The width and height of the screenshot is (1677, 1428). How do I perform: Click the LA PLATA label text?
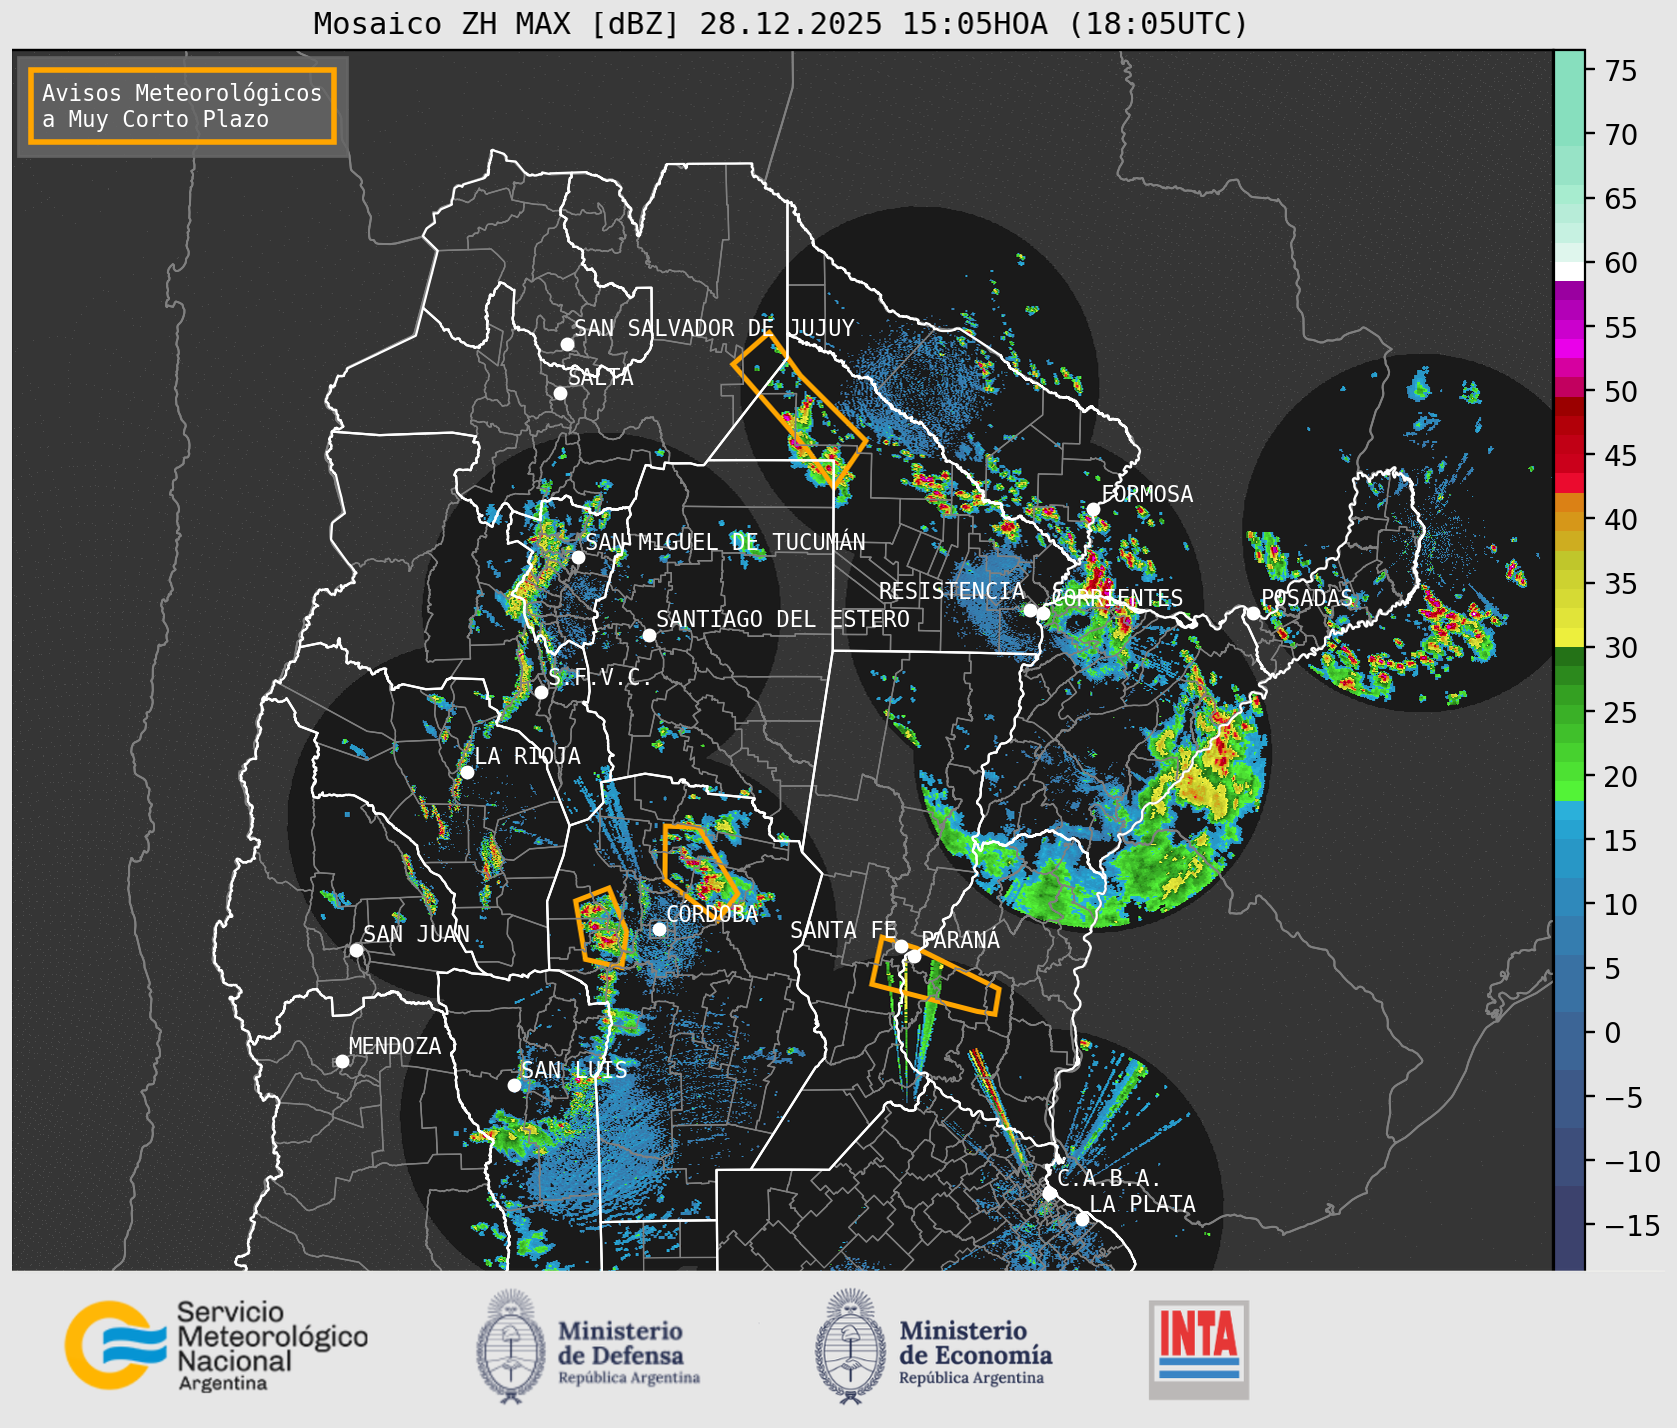tap(1142, 1204)
